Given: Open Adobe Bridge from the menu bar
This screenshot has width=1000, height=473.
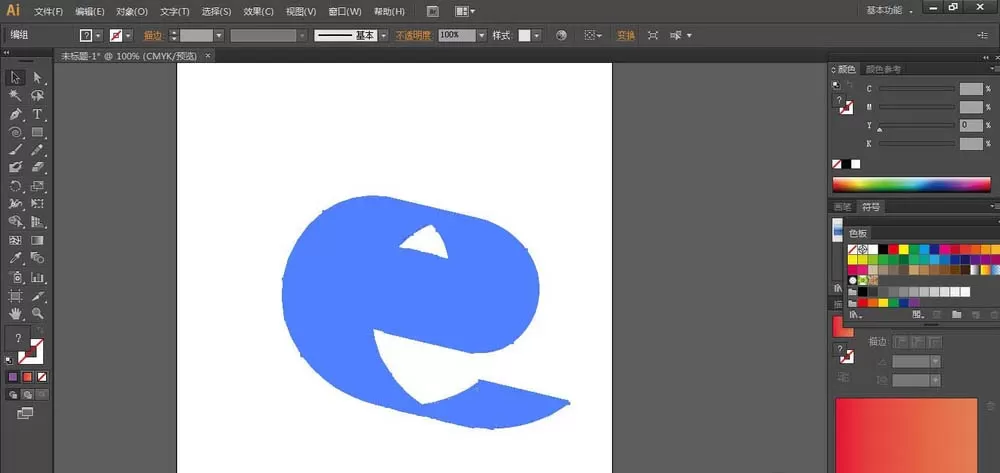Looking at the screenshot, I should point(432,11).
